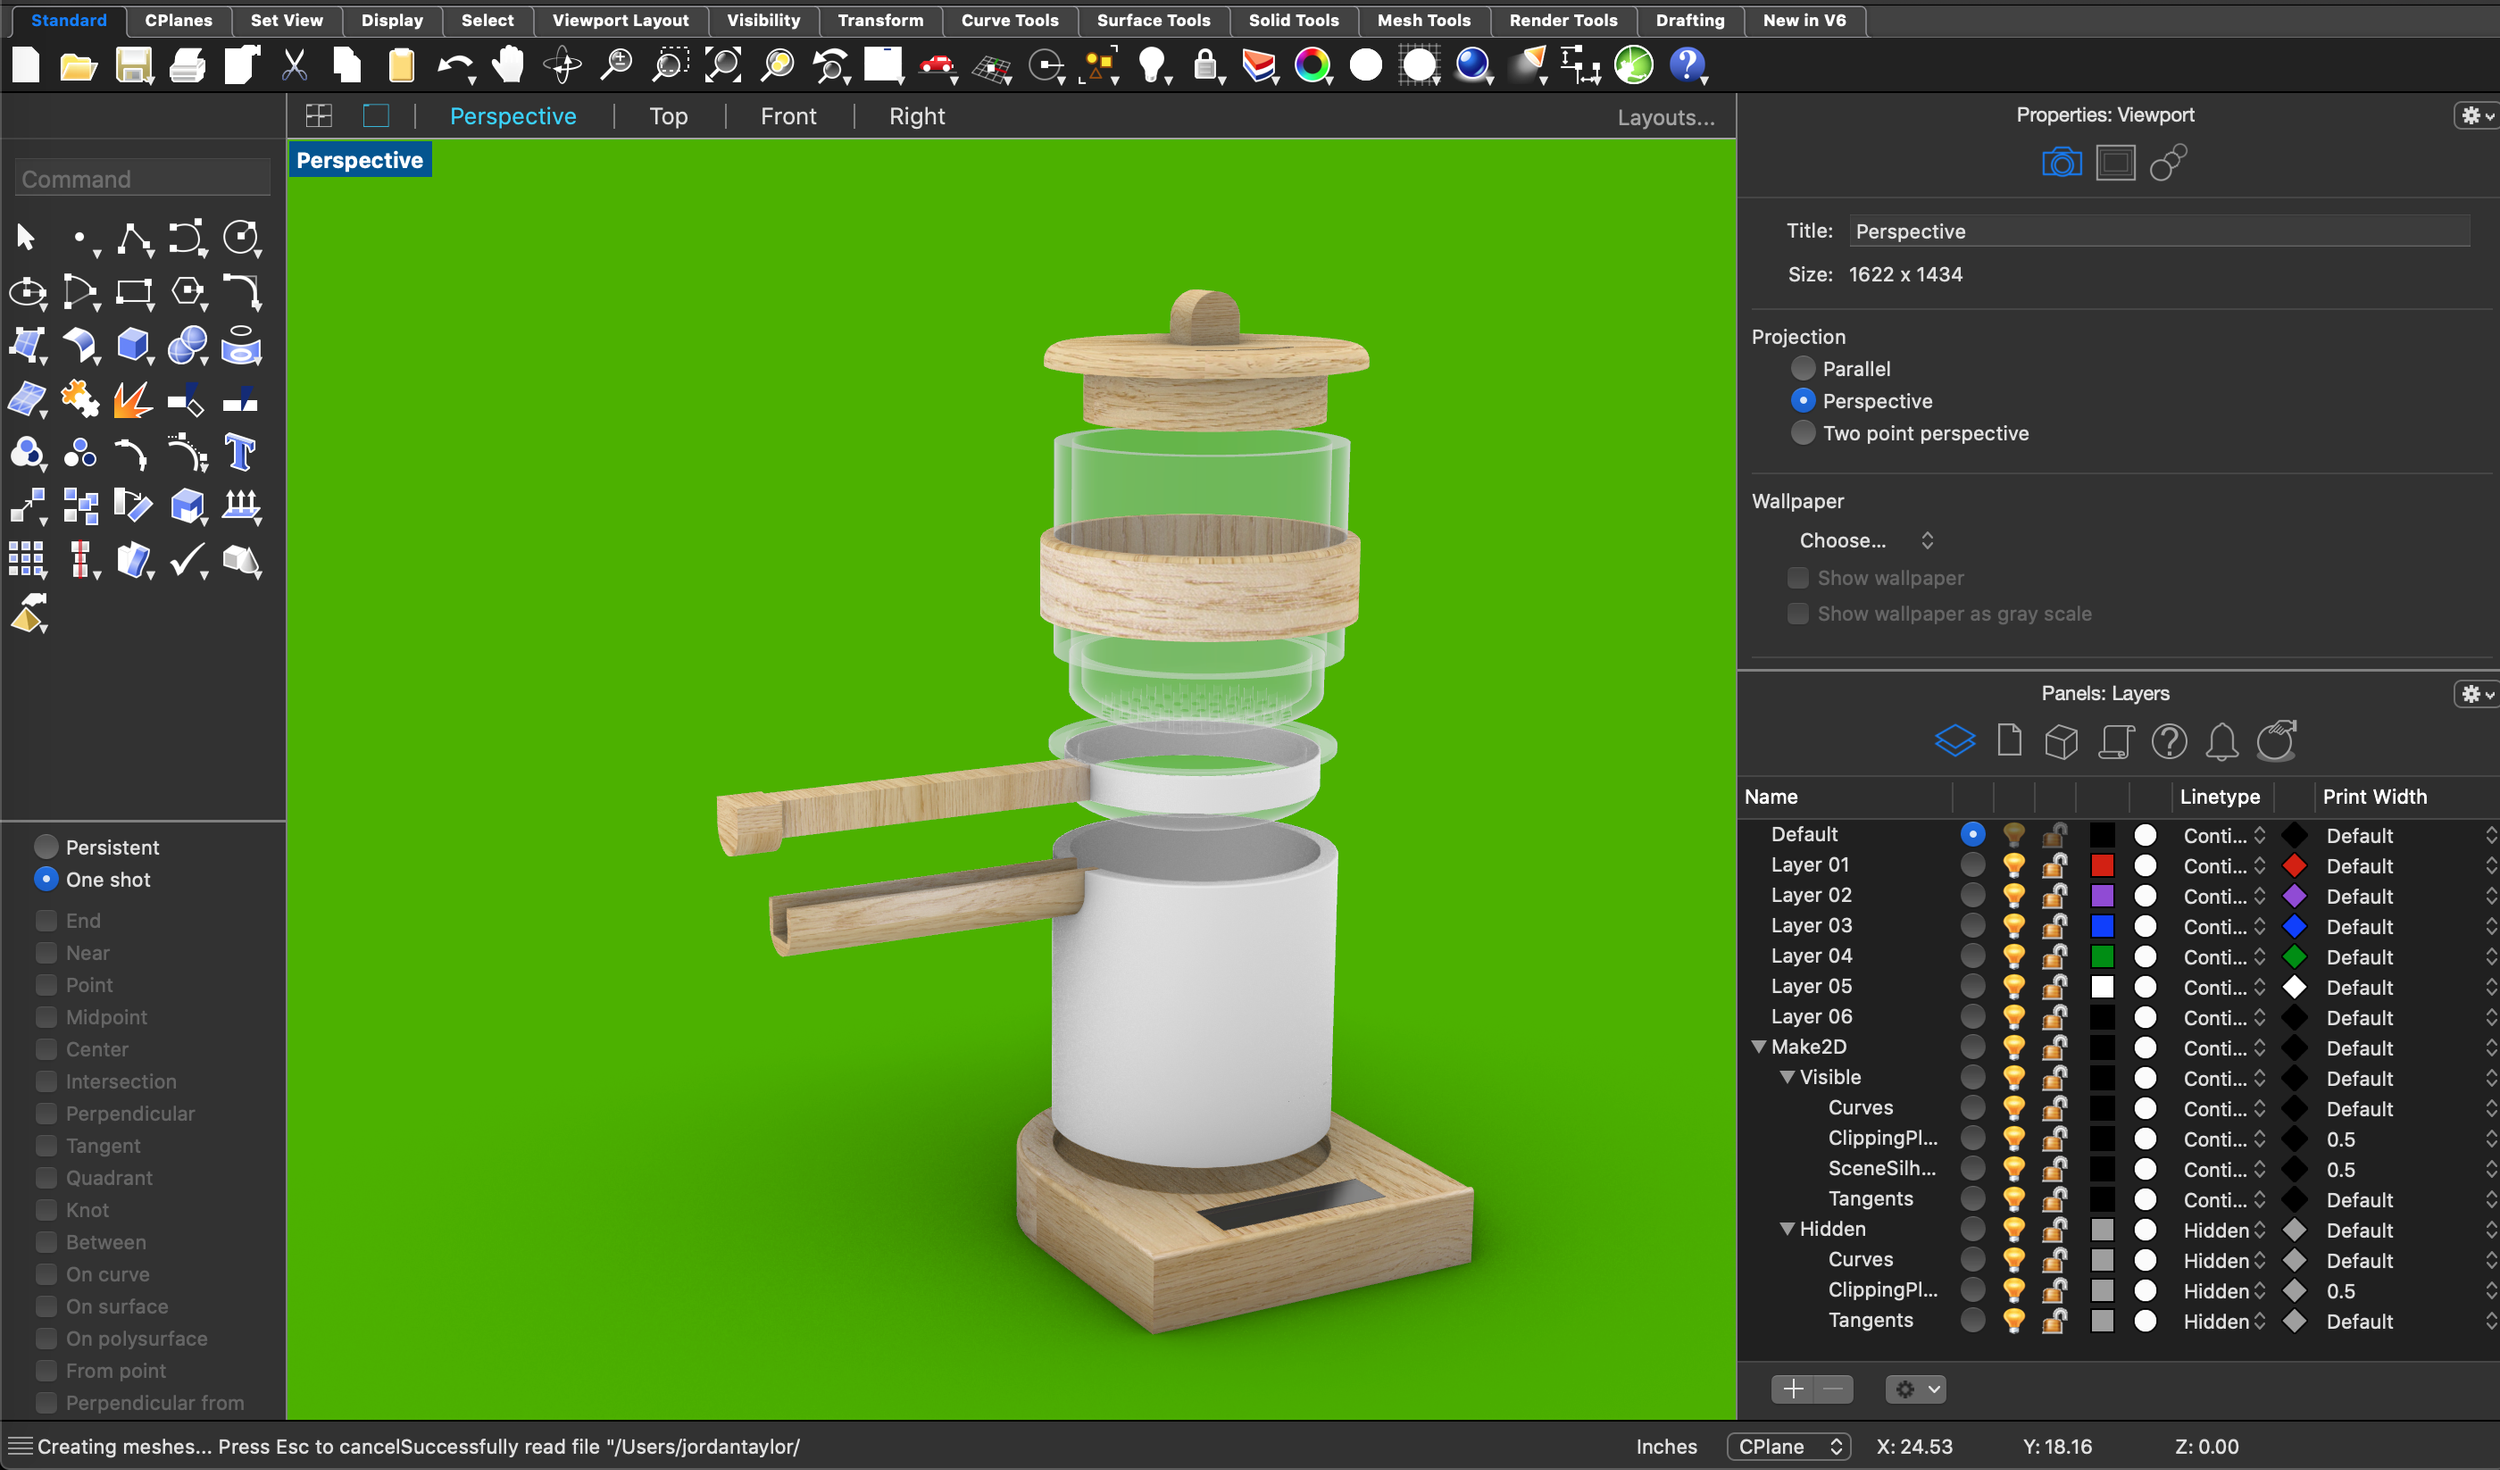Click the Layouts... button
This screenshot has width=2500, height=1470.
(1666, 117)
